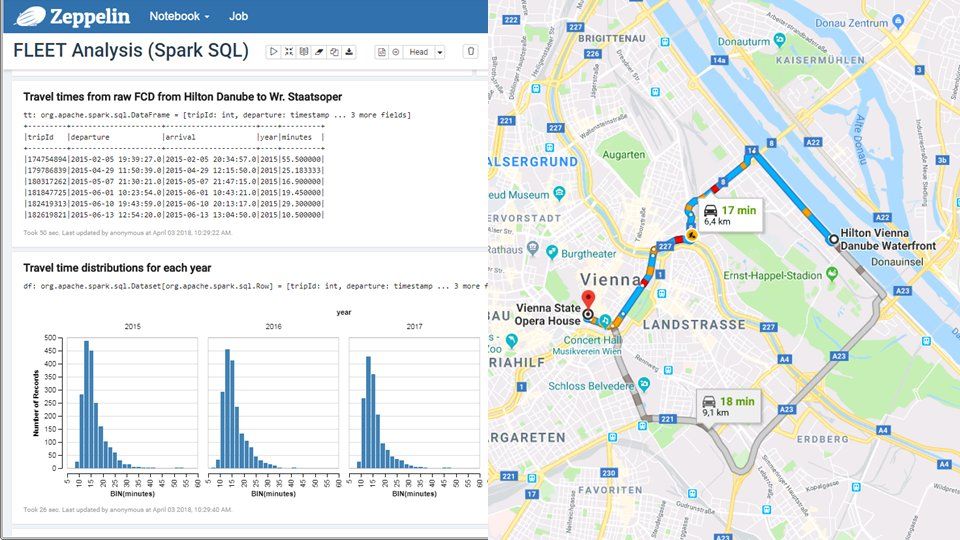This screenshot has width=960, height=540.
Task: Export this note with the download icon
Action: pos(349,52)
